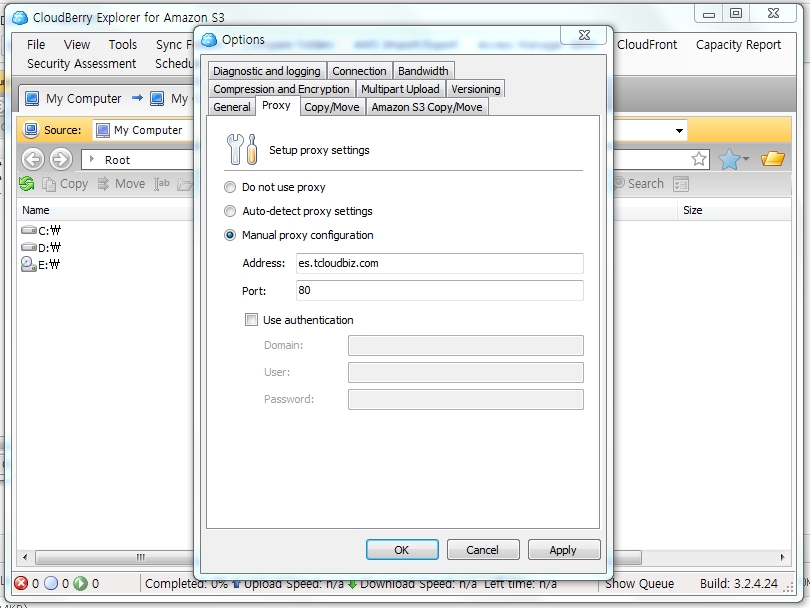810x608 pixels.
Task: Click the User input field
Action: tap(465, 372)
